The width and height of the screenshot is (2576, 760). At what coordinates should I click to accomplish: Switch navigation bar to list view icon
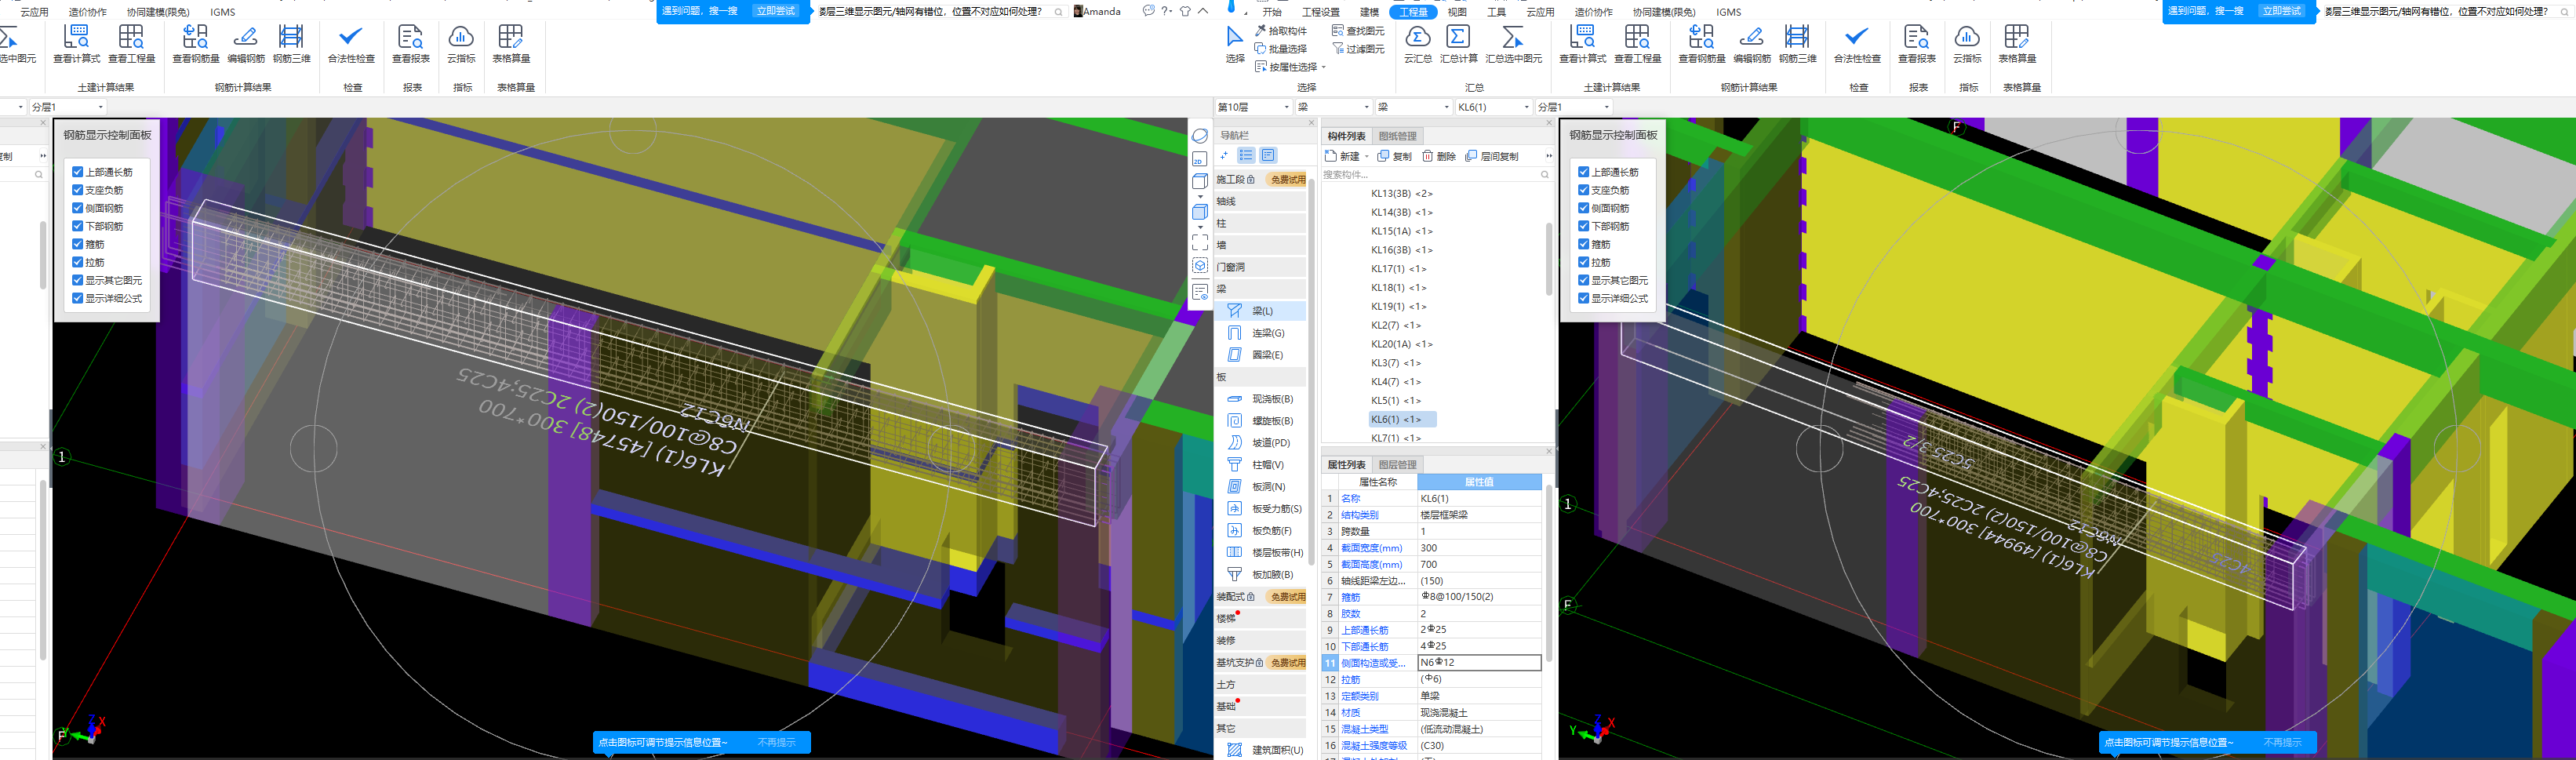[1246, 155]
